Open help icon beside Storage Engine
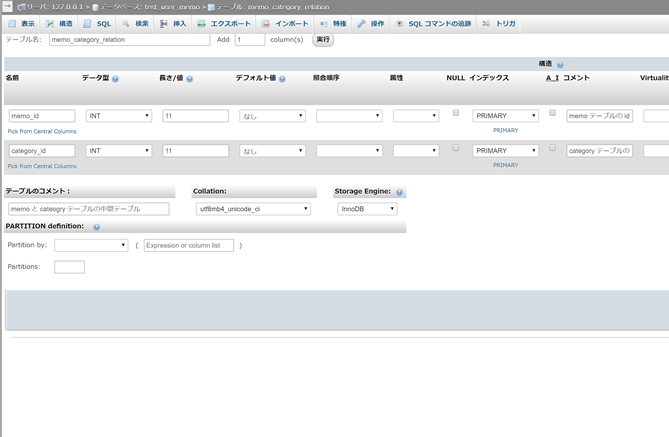The image size is (669, 437). click(399, 192)
